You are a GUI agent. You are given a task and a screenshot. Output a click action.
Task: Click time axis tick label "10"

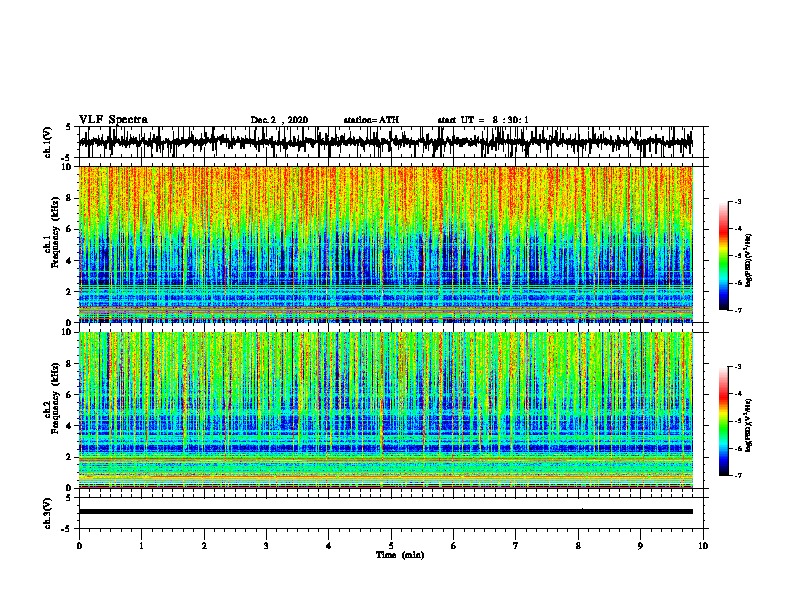pyautogui.click(x=703, y=546)
